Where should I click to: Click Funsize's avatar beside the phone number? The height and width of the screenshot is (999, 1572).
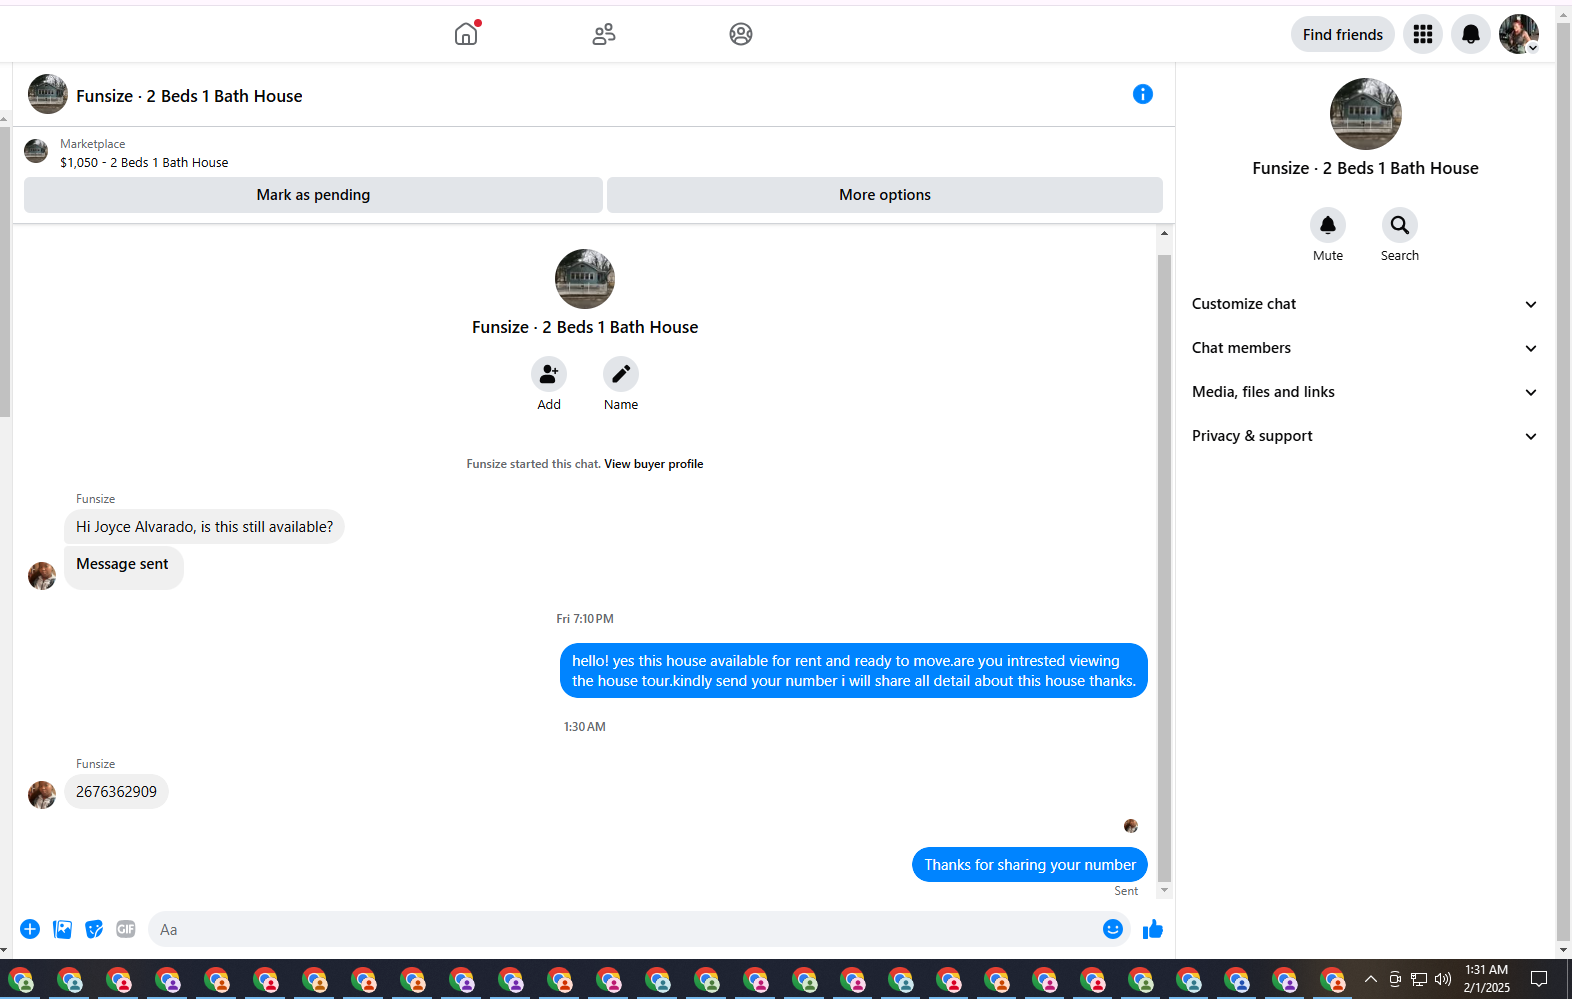[42, 795]
